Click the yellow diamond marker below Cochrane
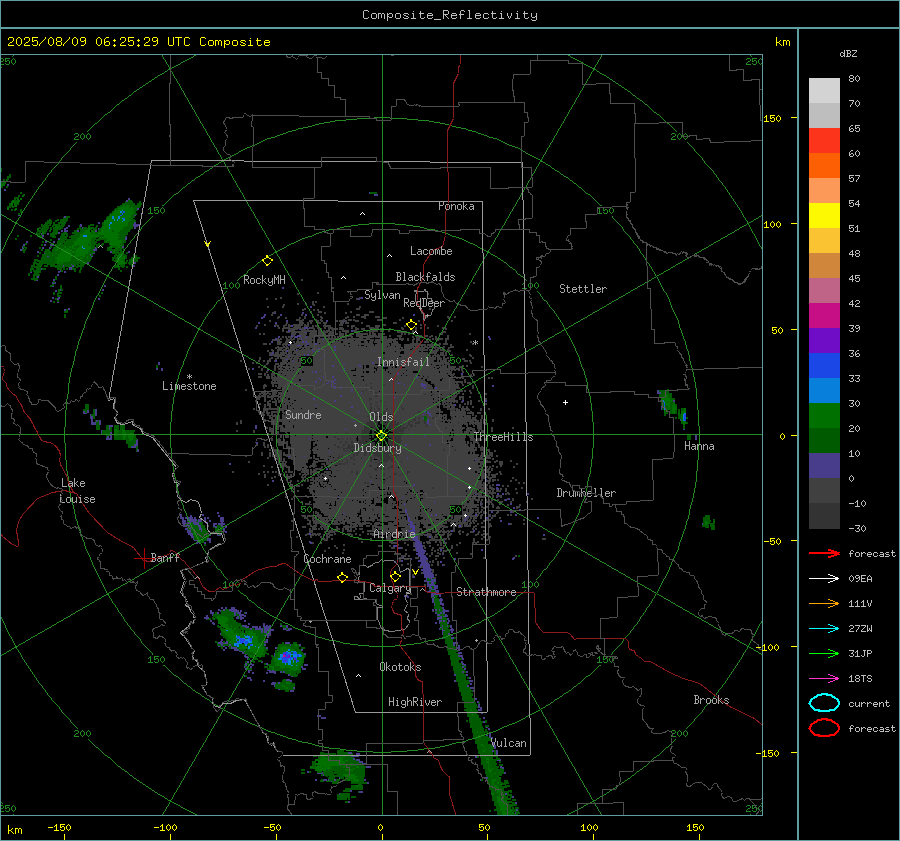 click(x=343, y=577)
